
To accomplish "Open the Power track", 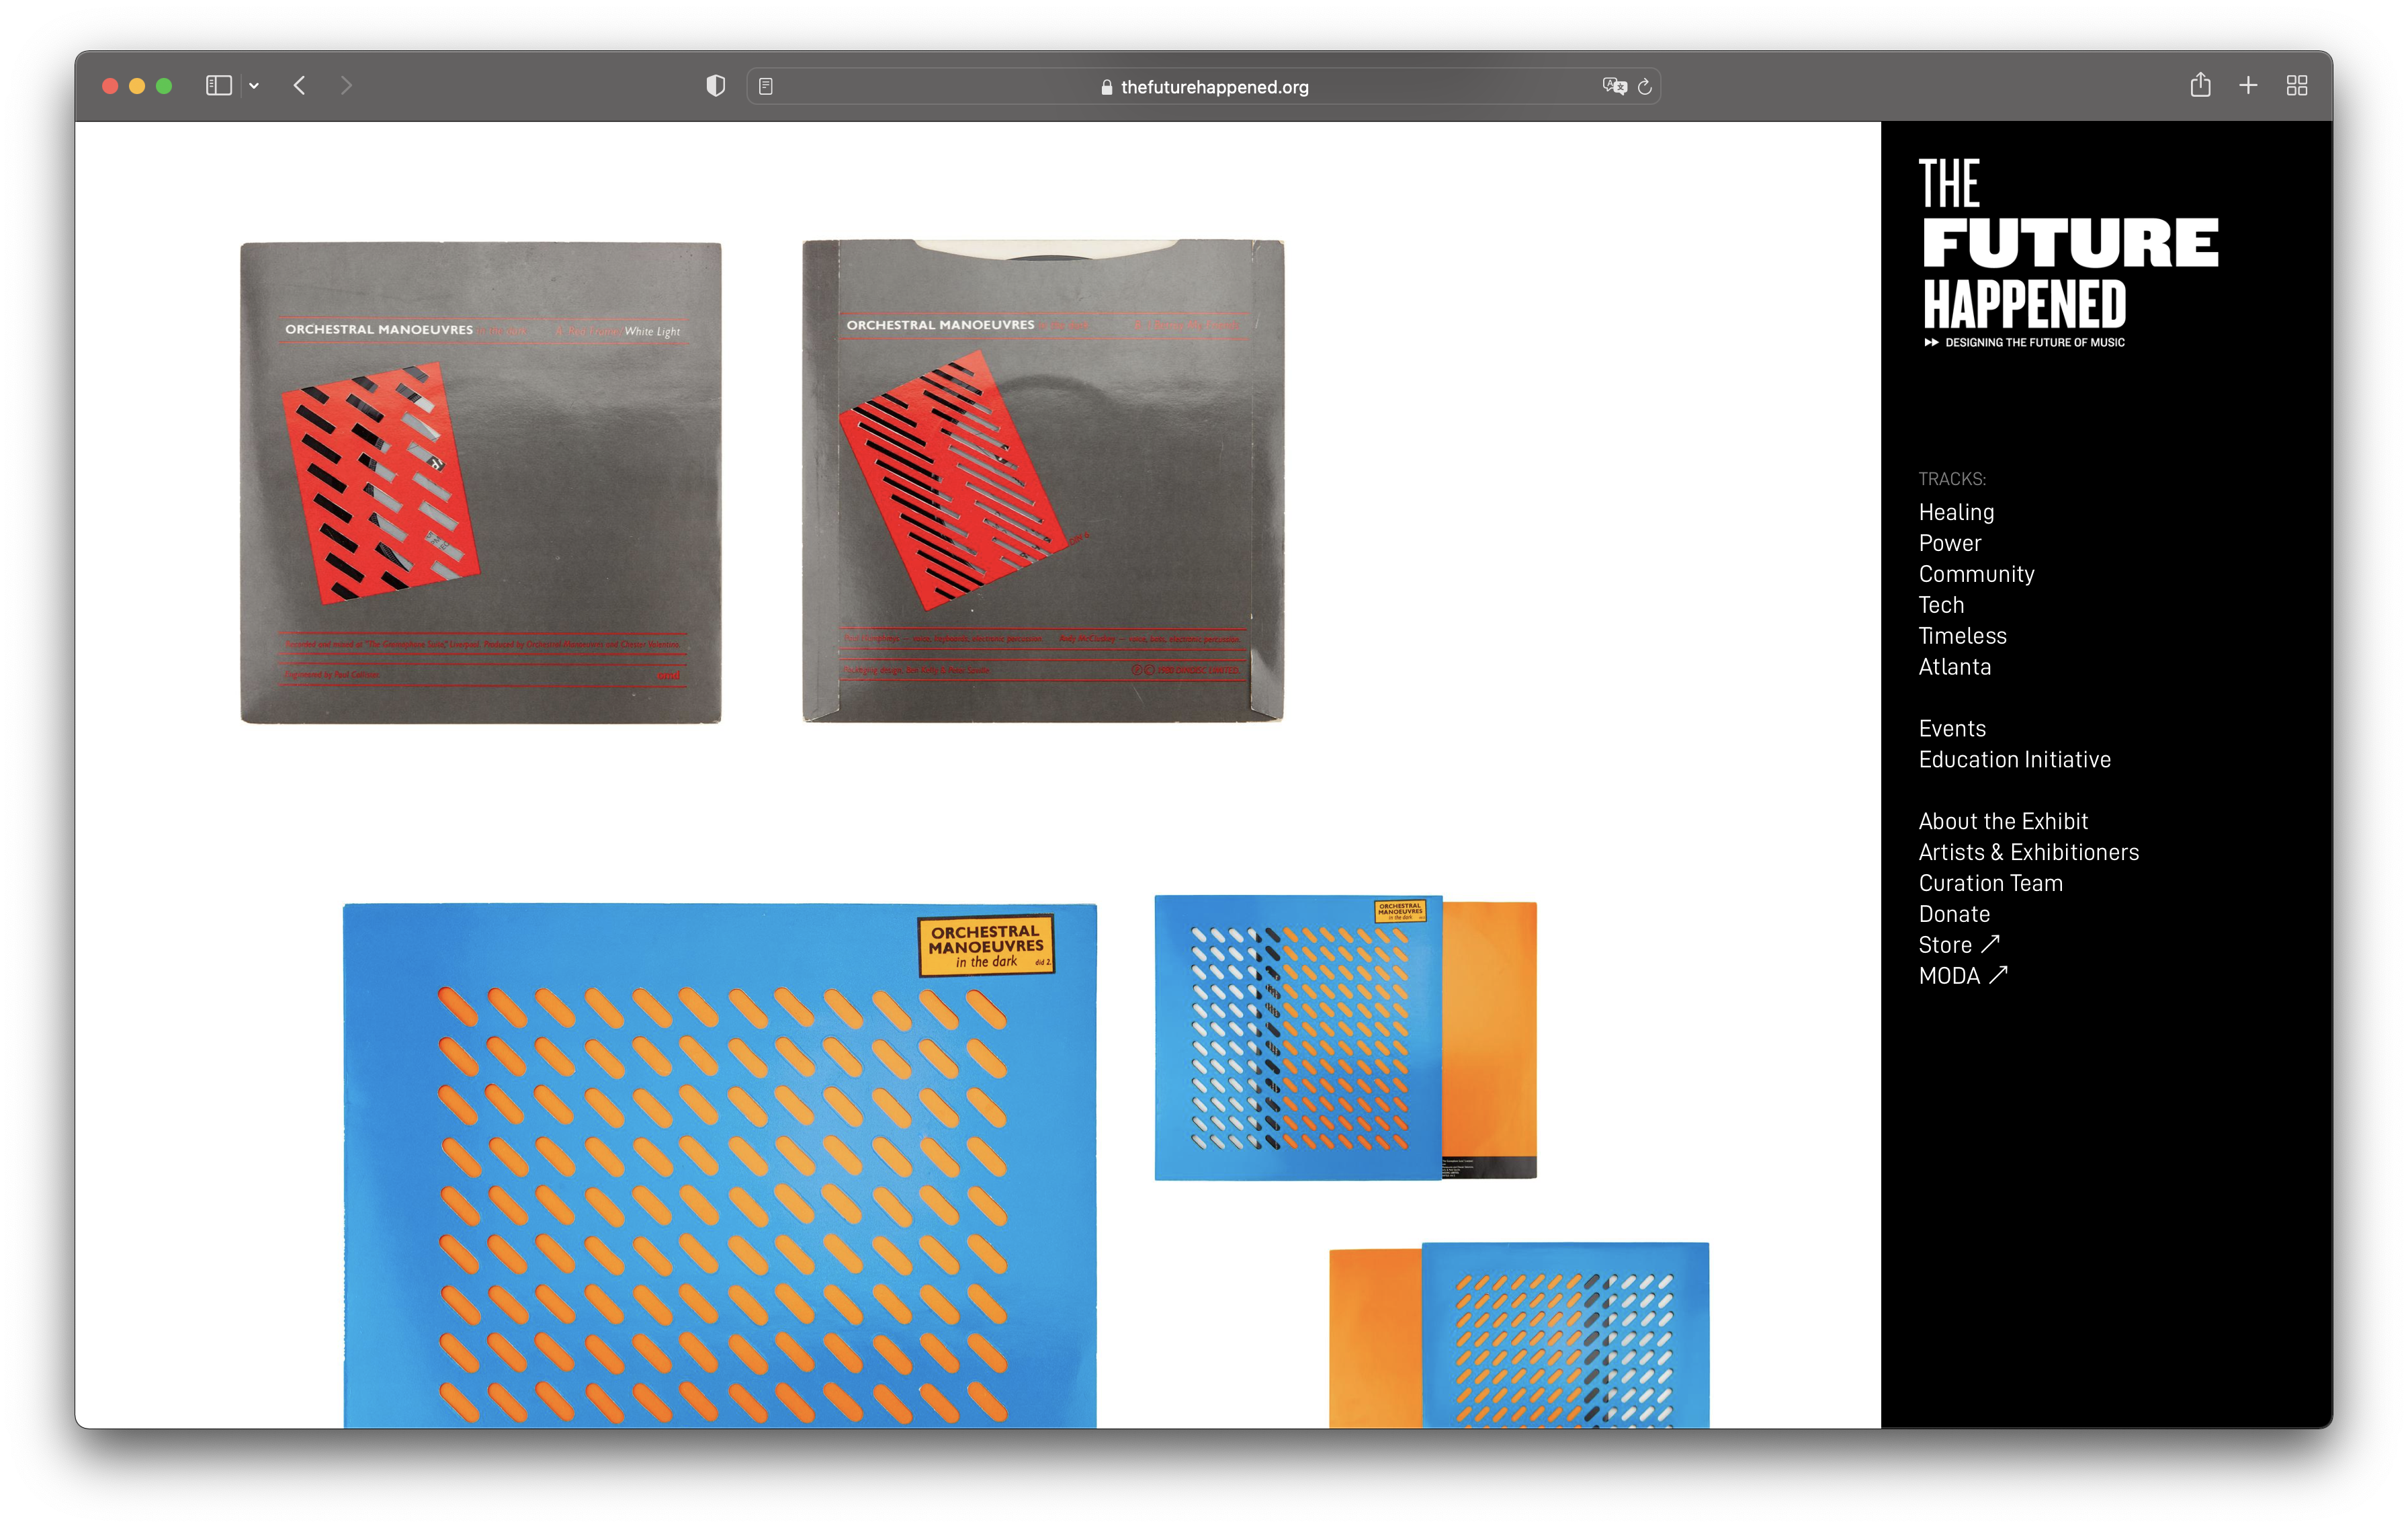I will click(x=1949, y=543).
